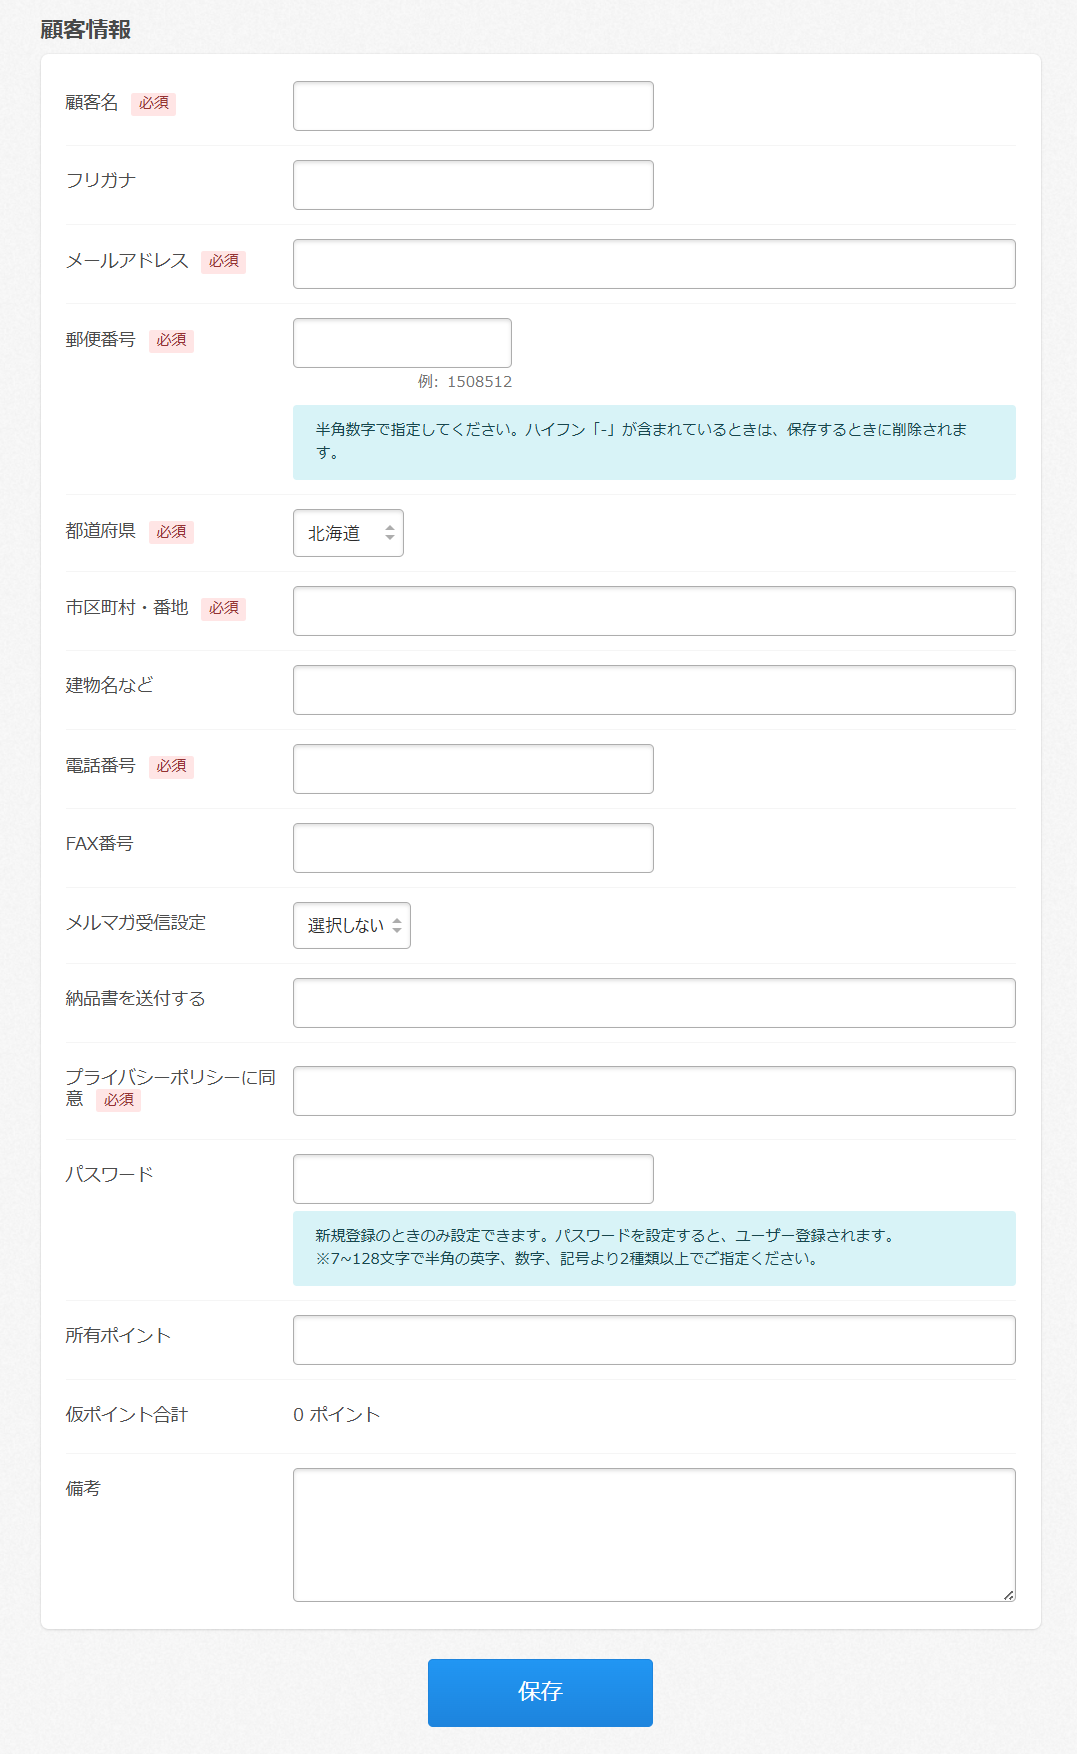The height and width of the screenshot is (1754, 1077).
Task: Focus the FAX番号 input field
Action: coord(473,848)
